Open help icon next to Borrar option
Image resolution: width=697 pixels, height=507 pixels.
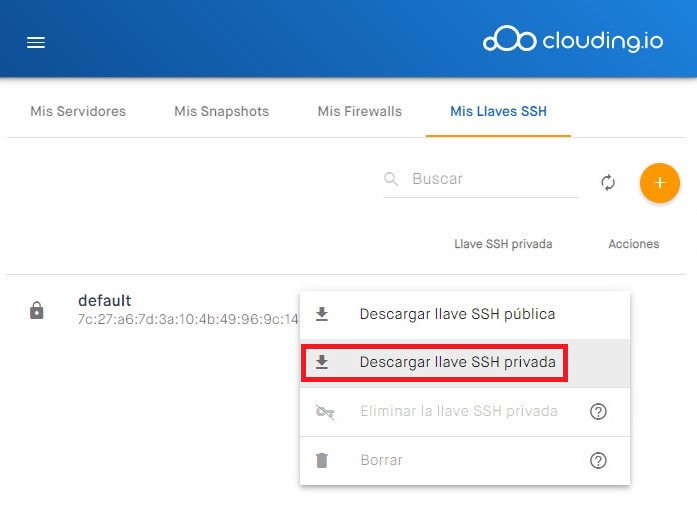pyautogui.click(x=598, y=460)
